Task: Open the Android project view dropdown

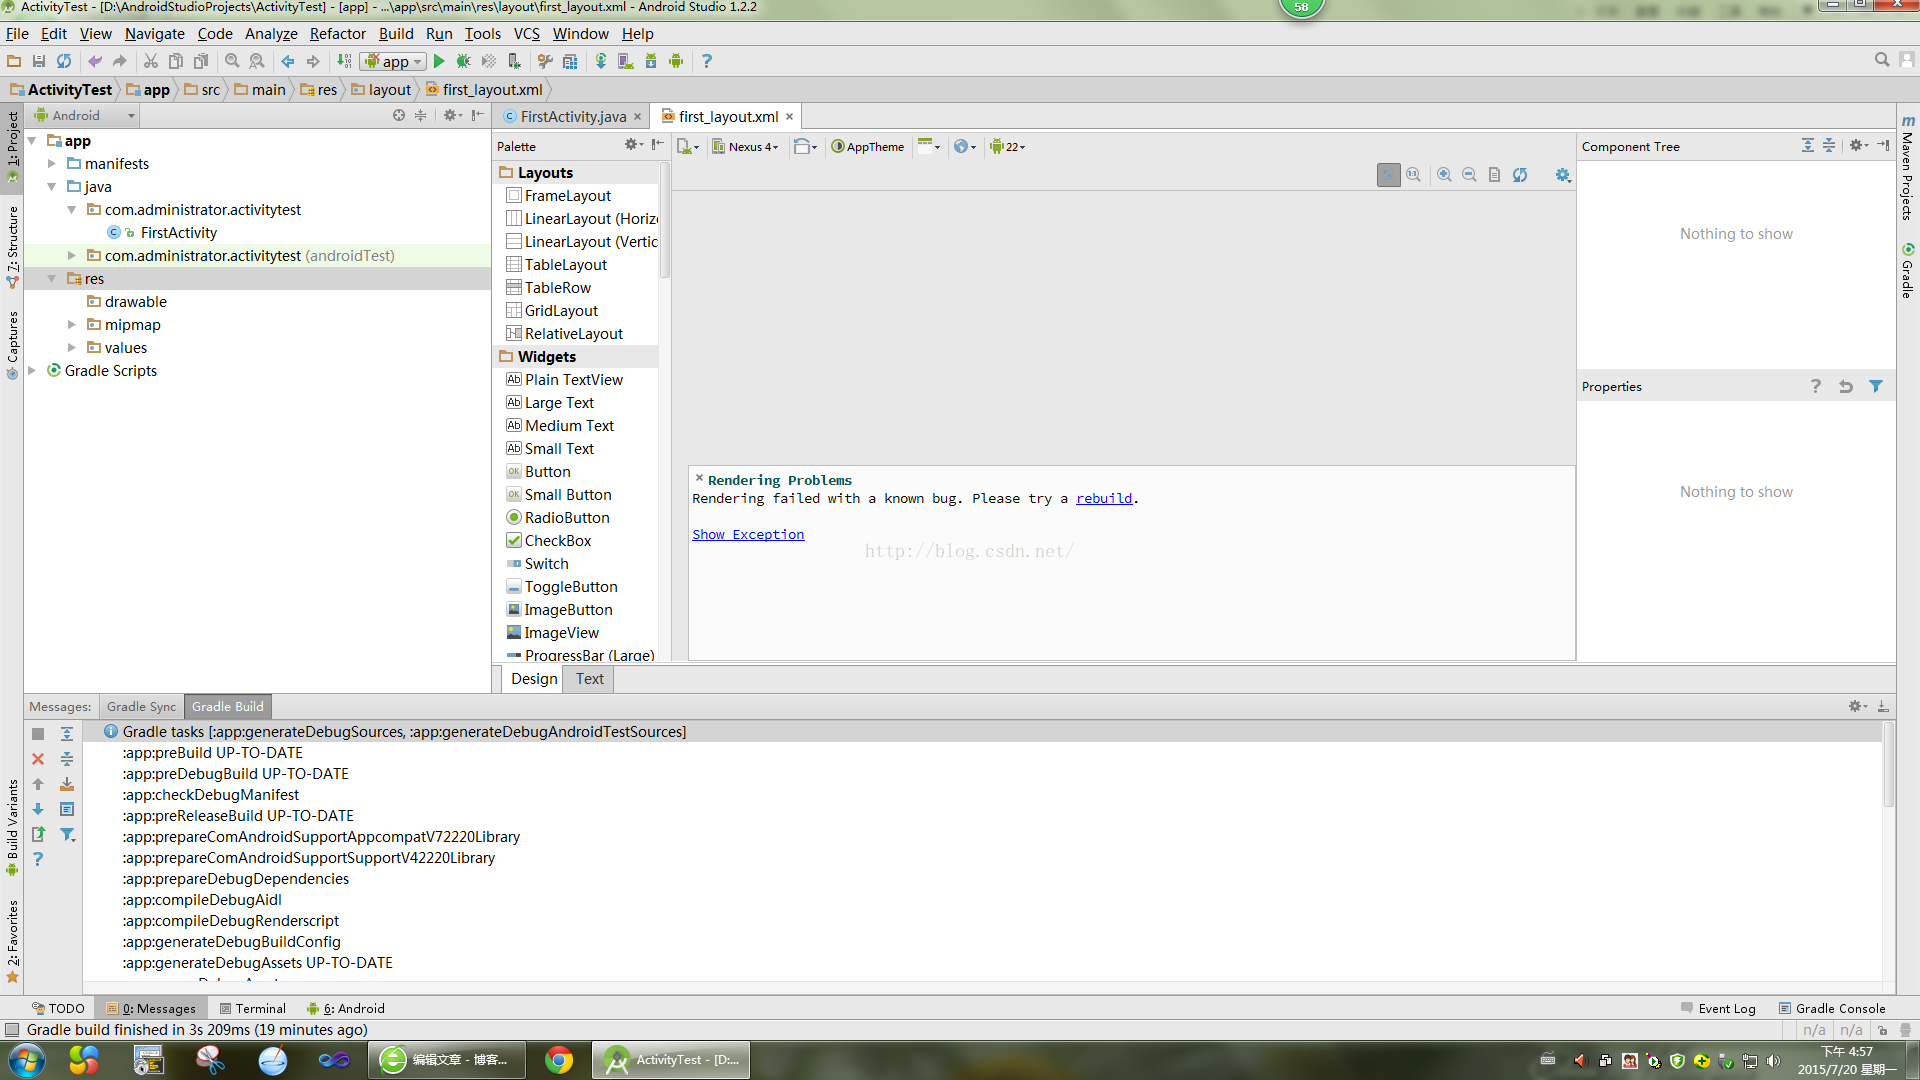Action: pyautogui.click(x=84, y=116)
